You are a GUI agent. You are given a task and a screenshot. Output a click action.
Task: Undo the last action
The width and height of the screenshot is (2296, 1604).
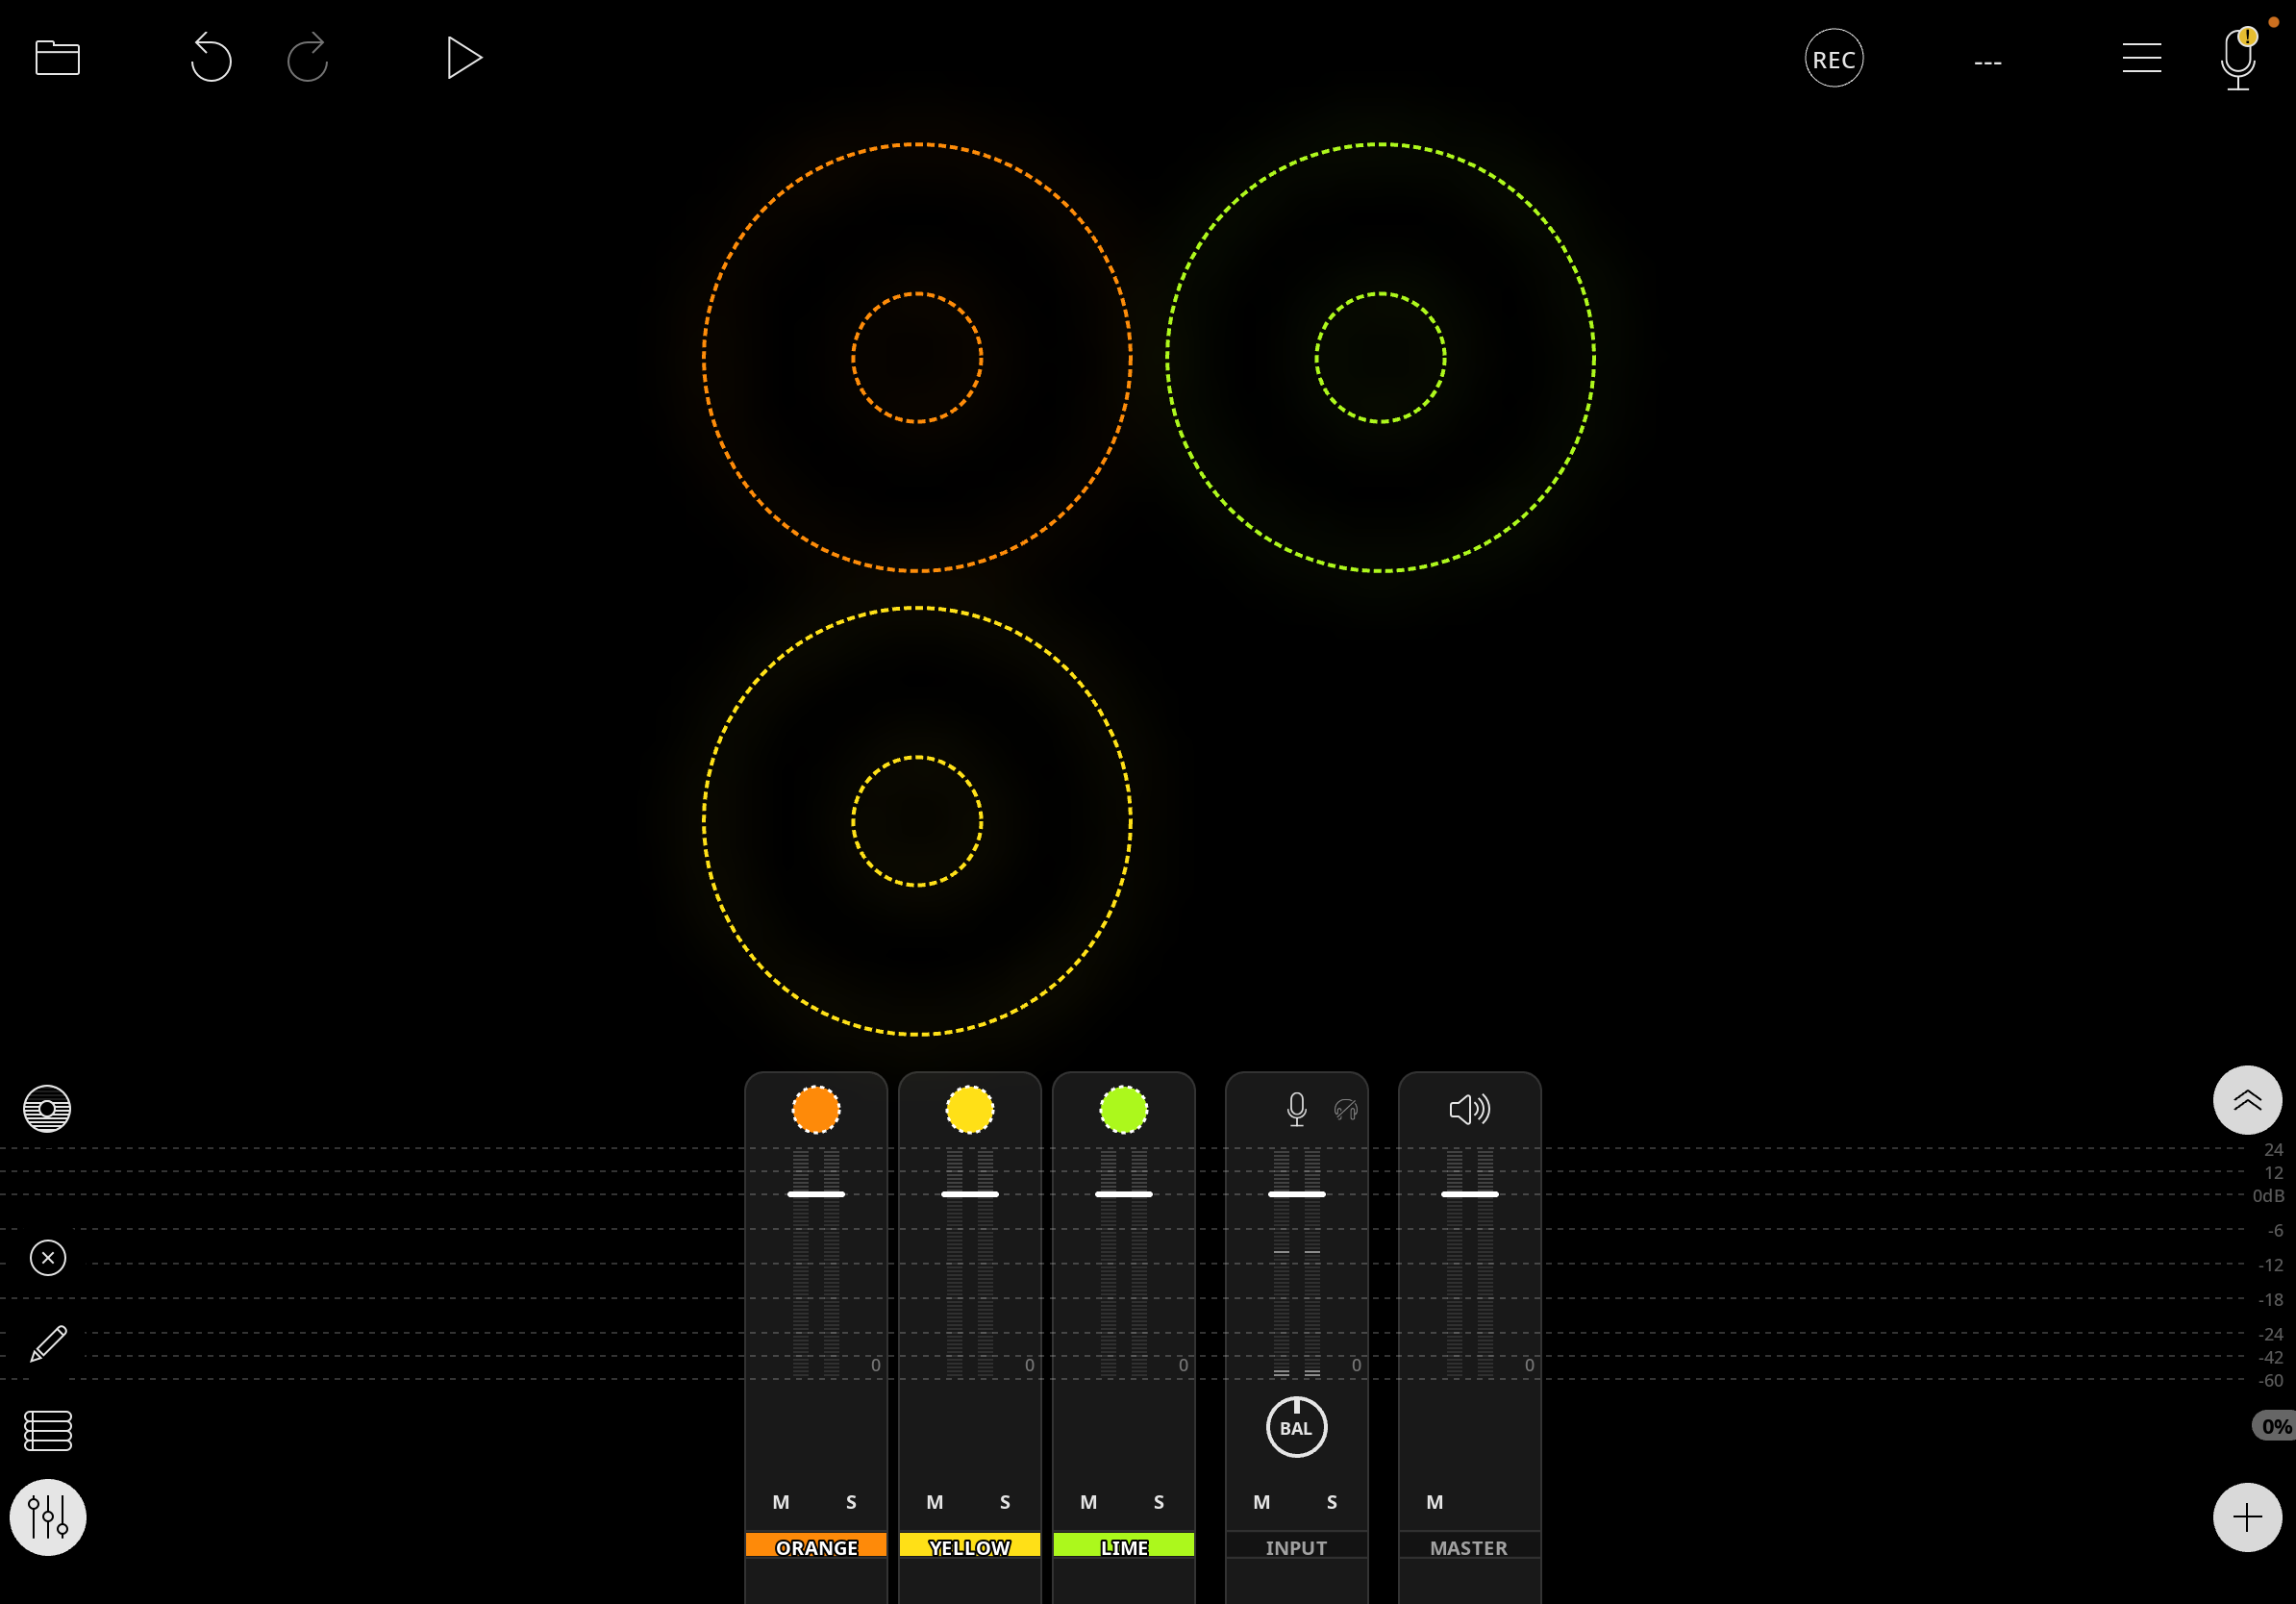click(210, 58)
